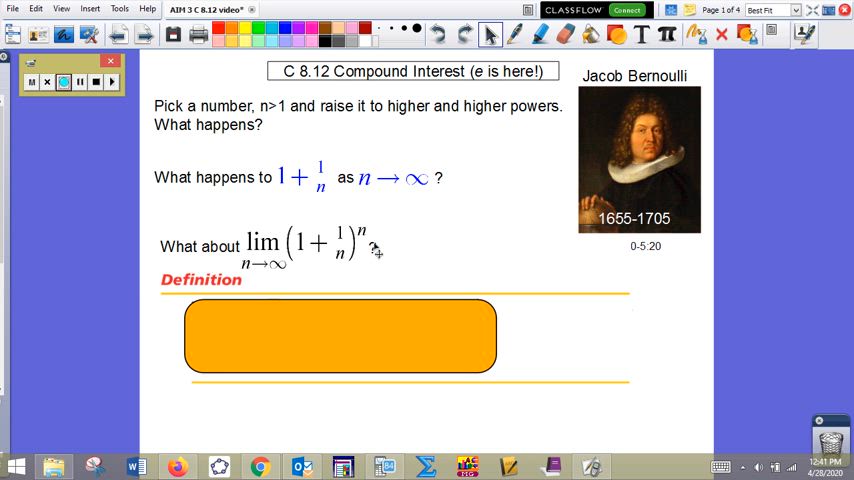The image size is (854, 480).
Task: Undo the last action
Action: (x=437, y=35)
